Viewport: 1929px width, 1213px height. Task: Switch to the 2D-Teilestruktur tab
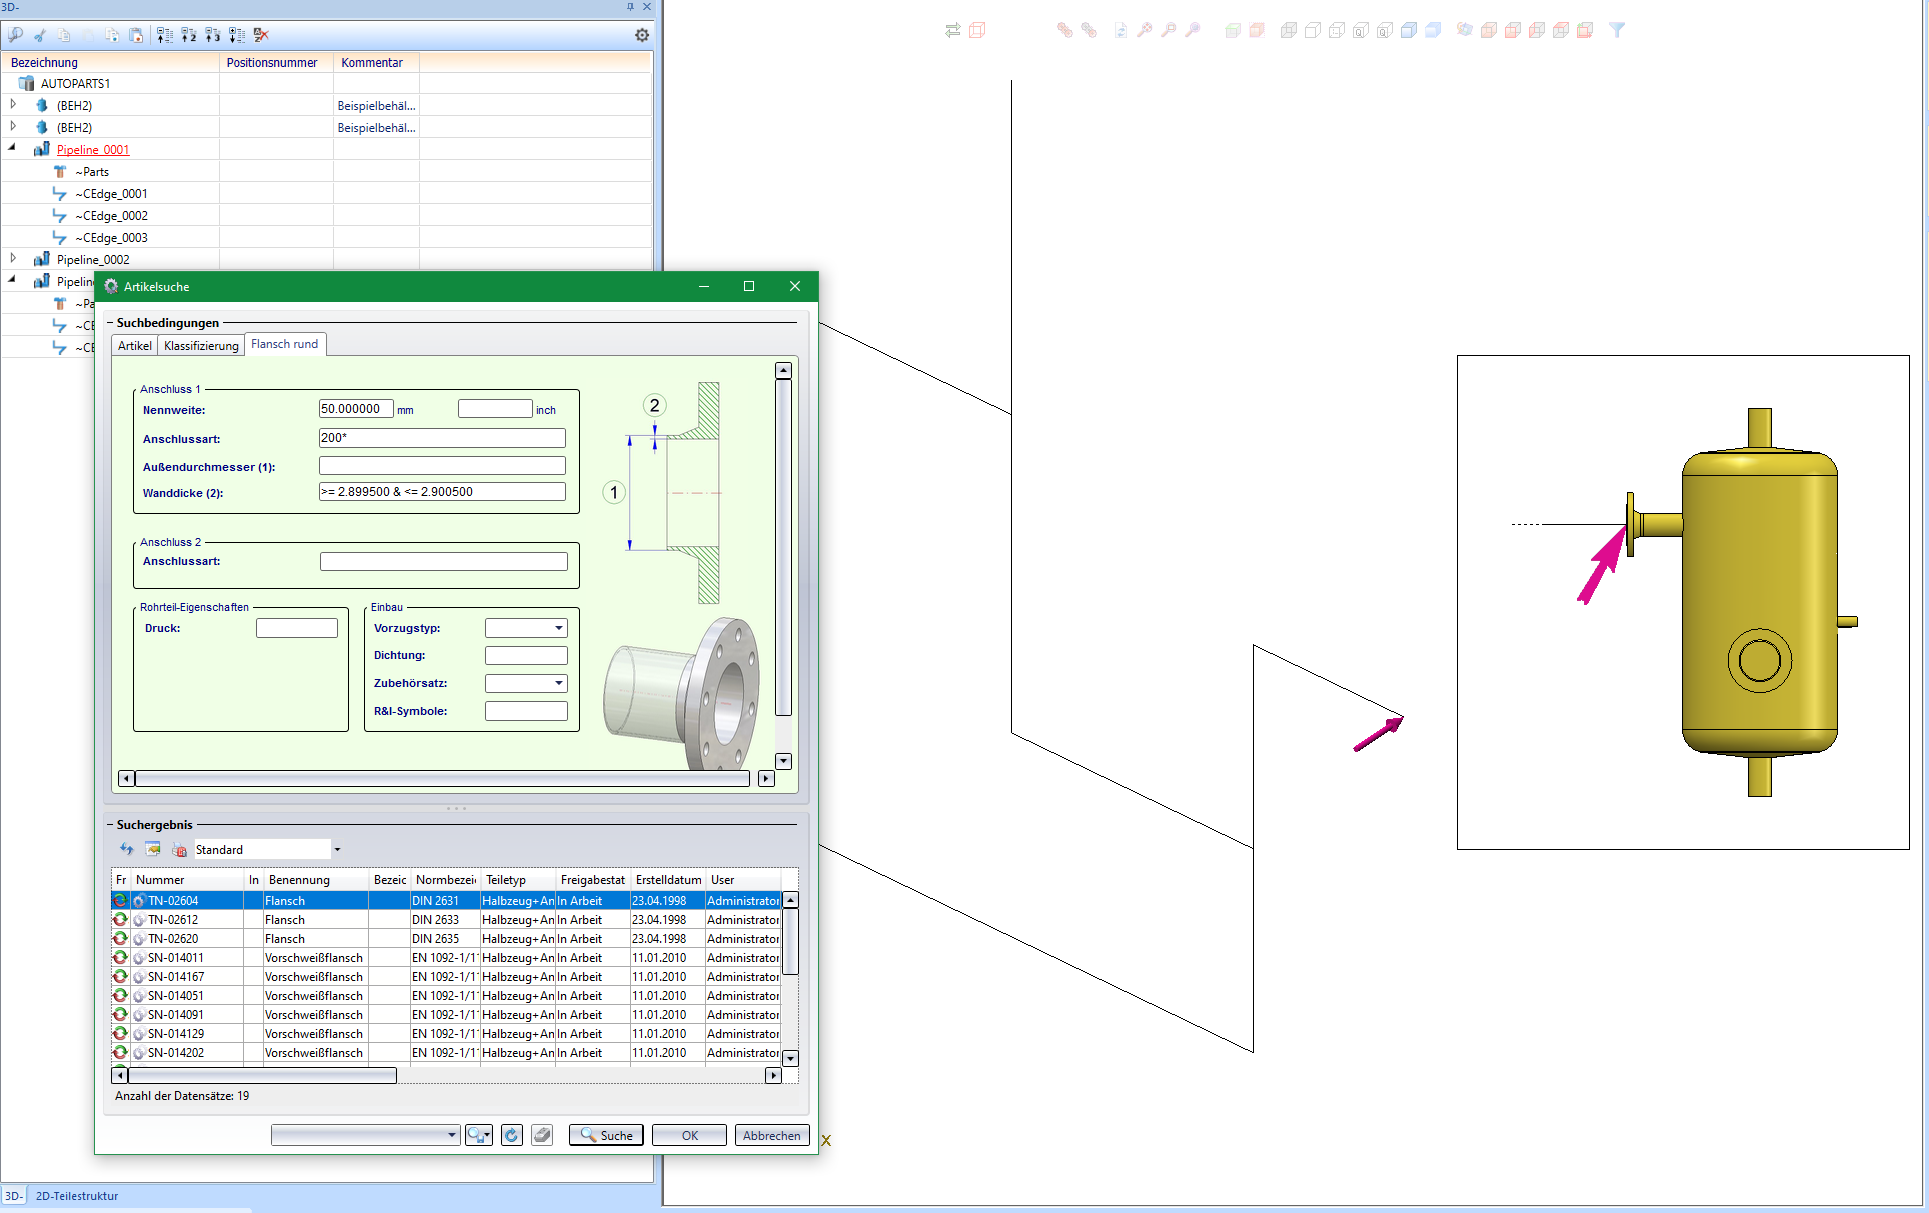(77, 1196)
